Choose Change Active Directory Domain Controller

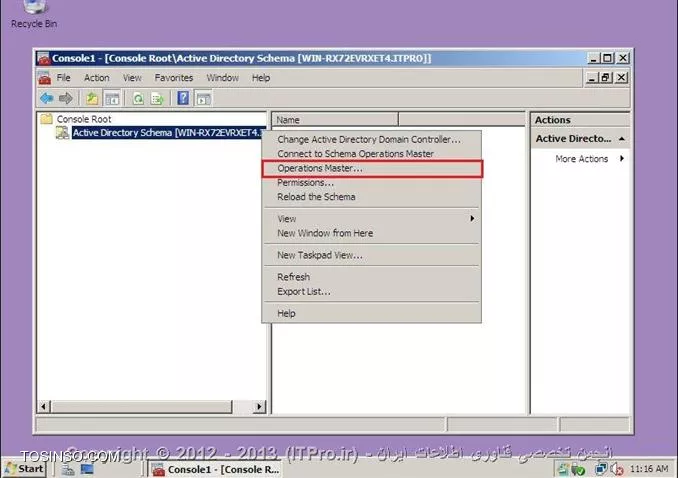coord(371,139)
